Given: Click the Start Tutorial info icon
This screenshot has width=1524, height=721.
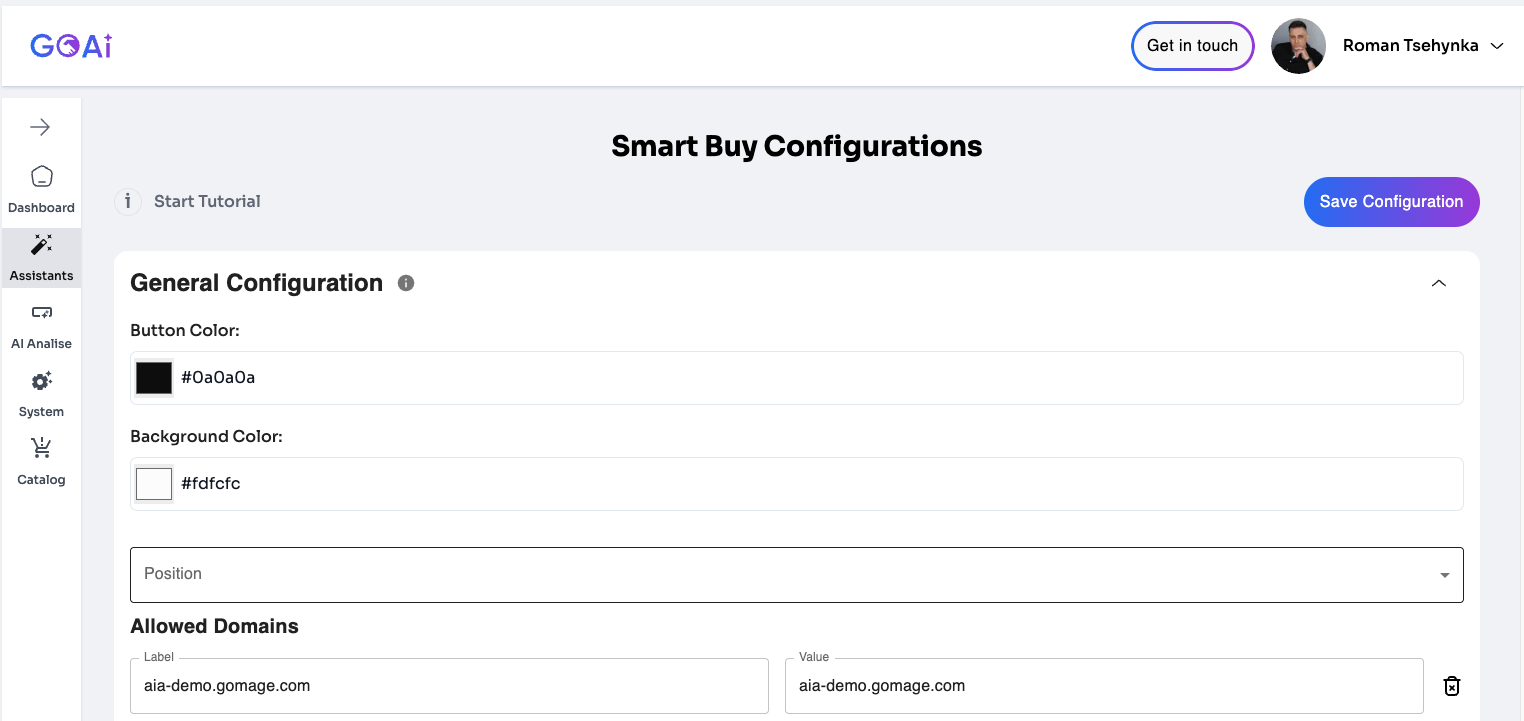Looking at the screenshot, I should pos(128,202).
